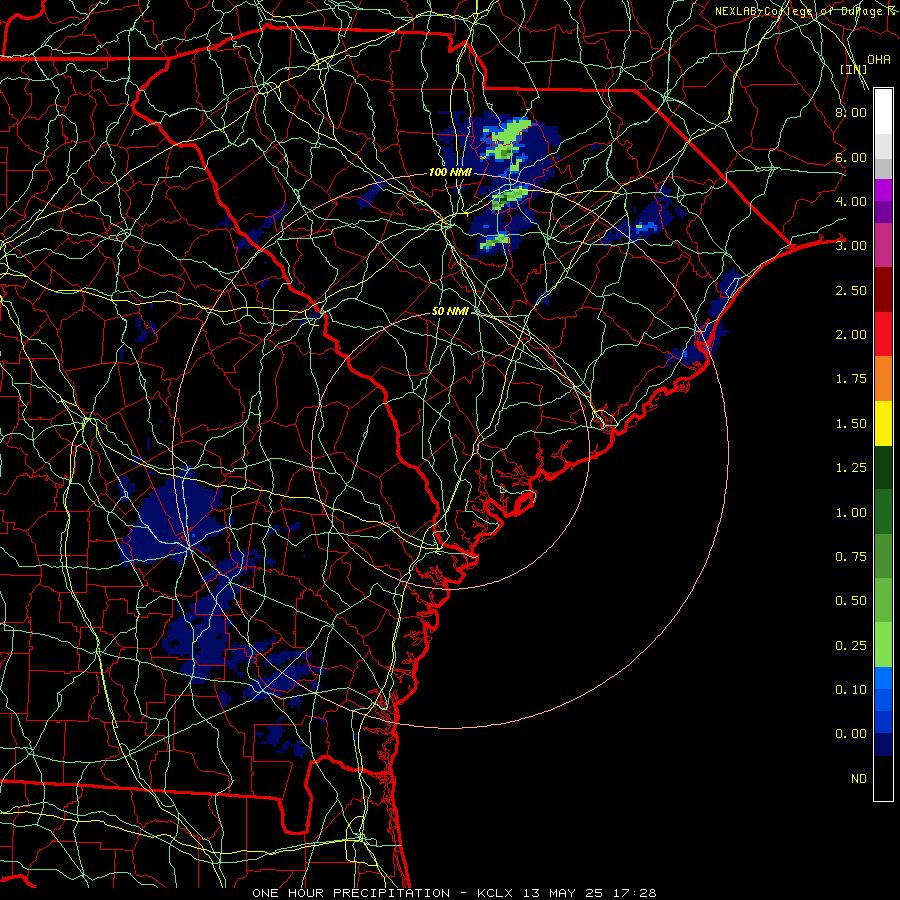Click the "KCLX" radar site identifier
The image size is (900, 900).
point(494,893)
